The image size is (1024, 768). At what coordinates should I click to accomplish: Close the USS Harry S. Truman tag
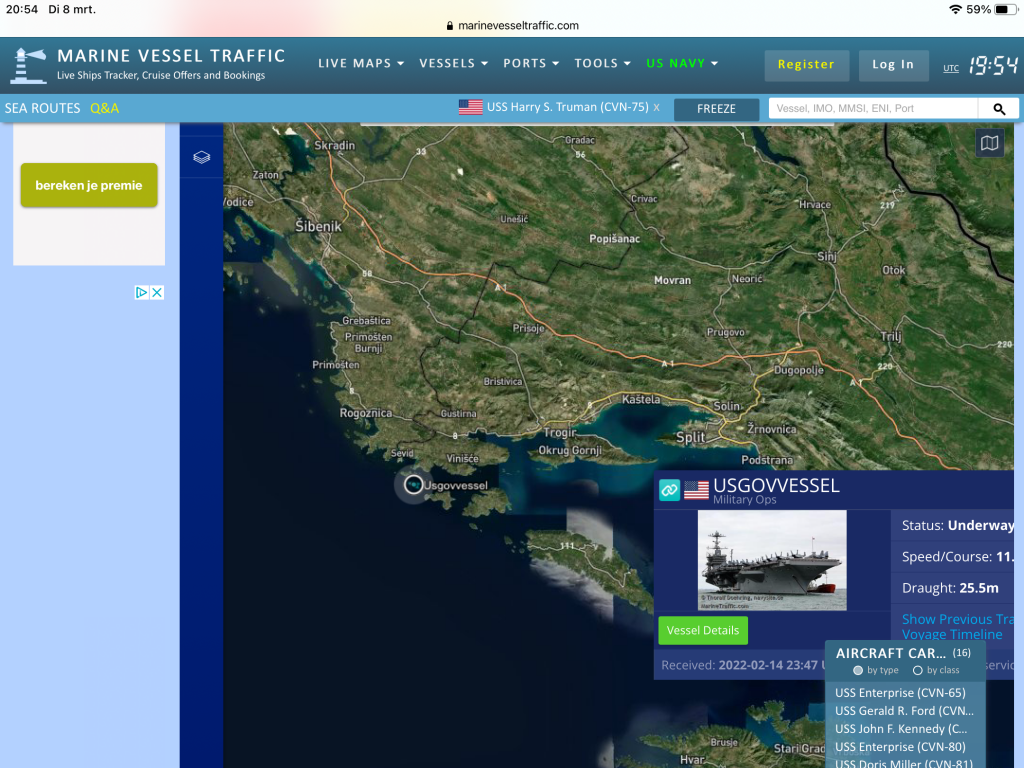click(656, 108)
